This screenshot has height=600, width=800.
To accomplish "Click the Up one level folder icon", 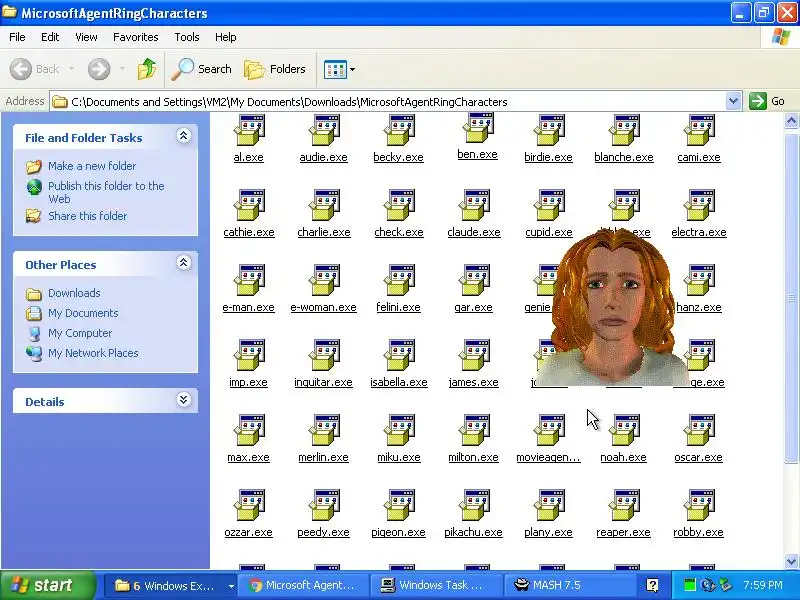I will click(x=147, y=69).
